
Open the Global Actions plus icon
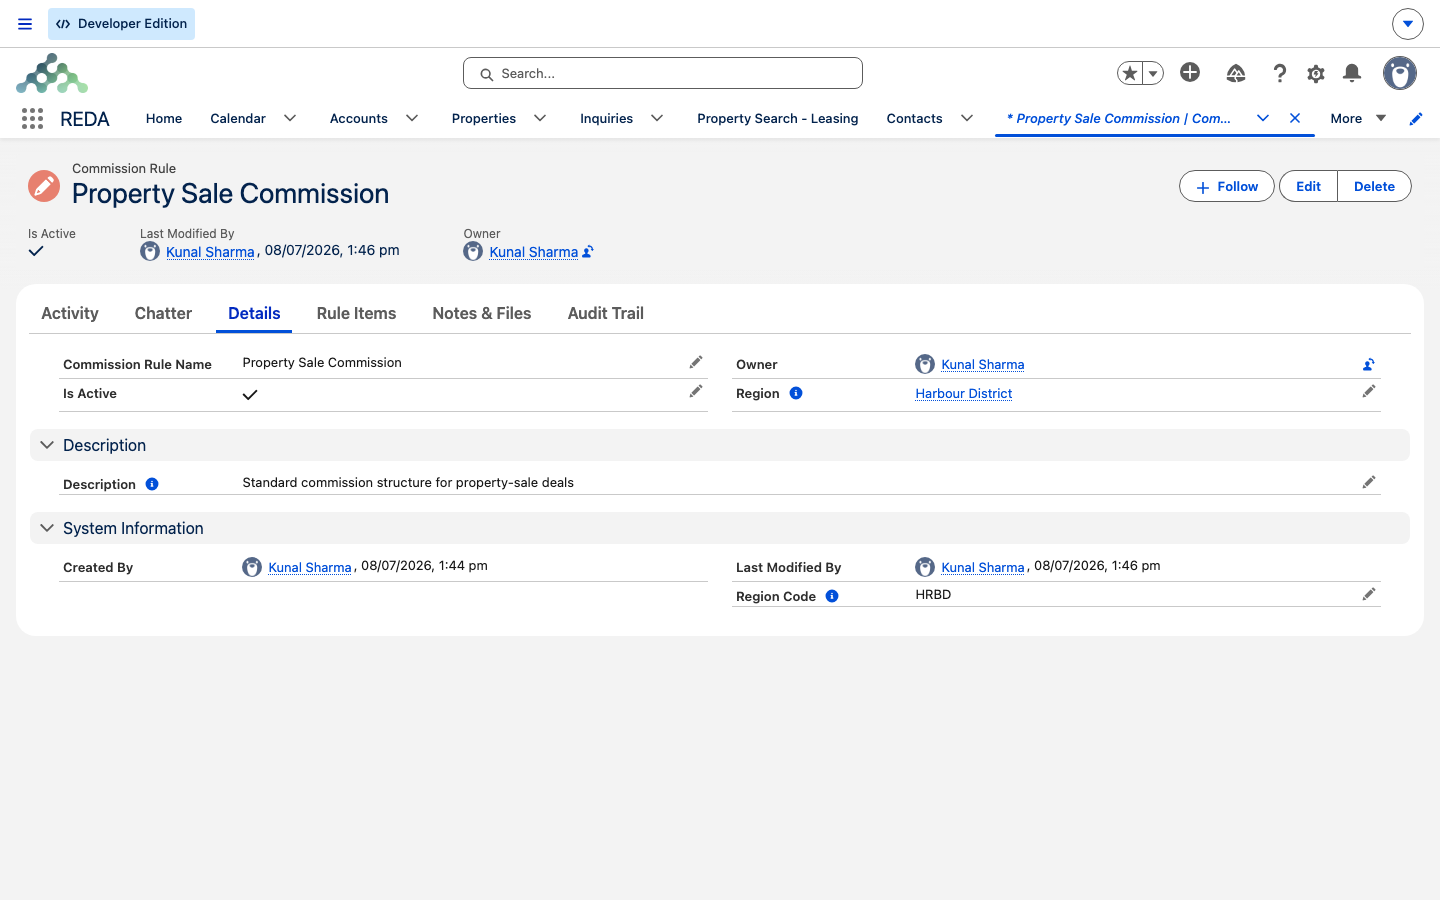1190,72
